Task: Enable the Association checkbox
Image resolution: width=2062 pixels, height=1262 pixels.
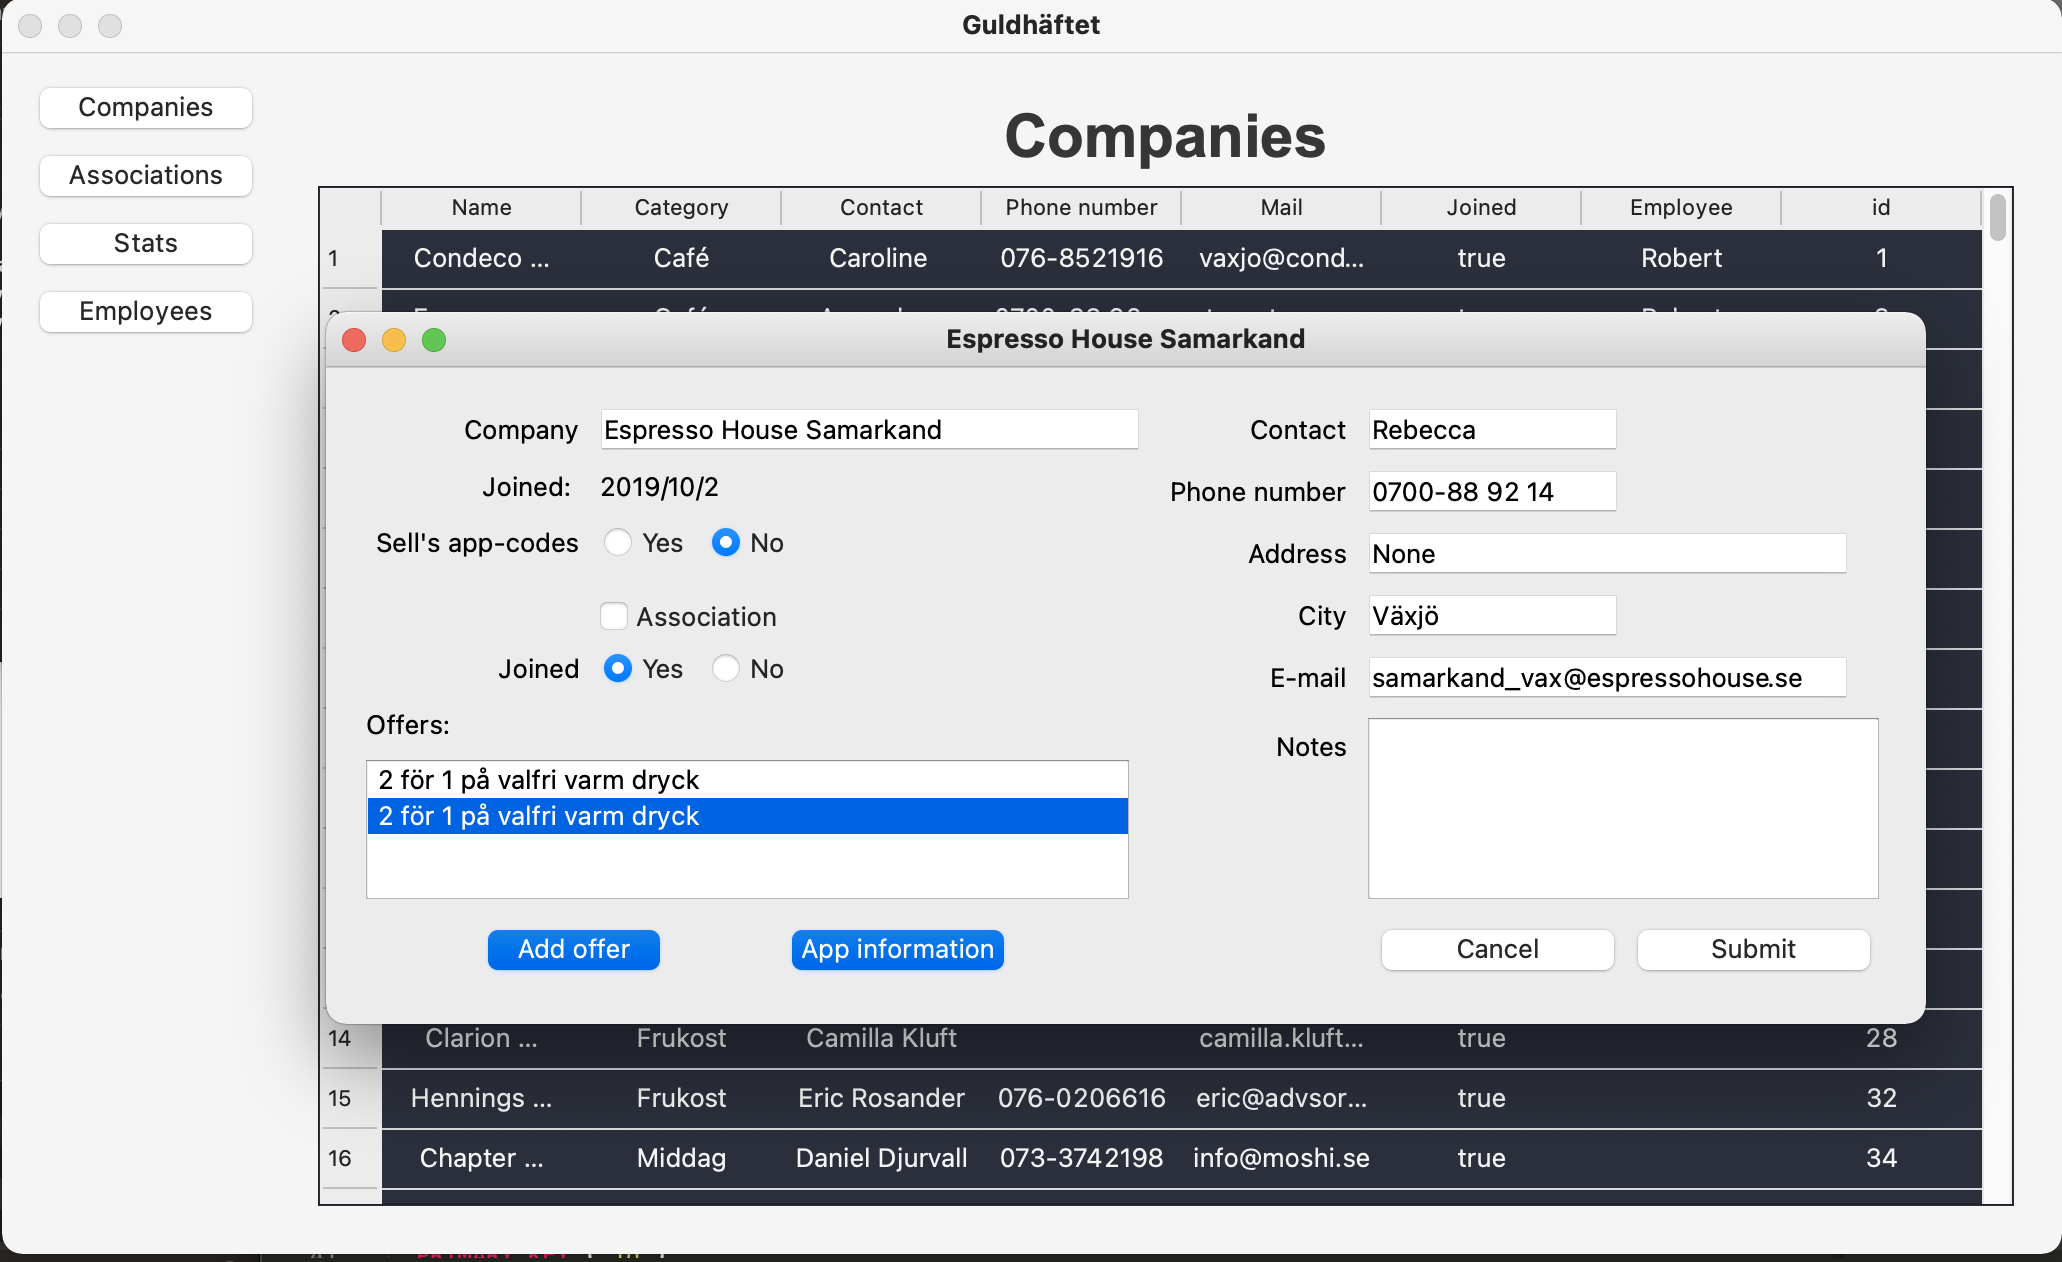Action: (x=614, y=617)
